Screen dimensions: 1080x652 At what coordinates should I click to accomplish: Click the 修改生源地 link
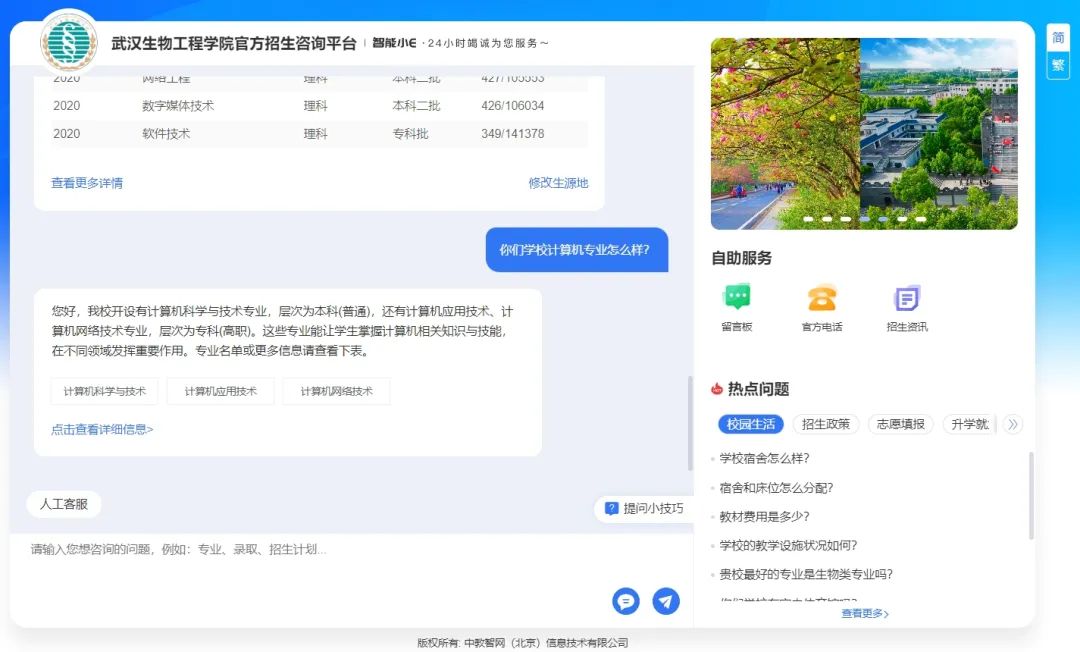pos(558,183)
